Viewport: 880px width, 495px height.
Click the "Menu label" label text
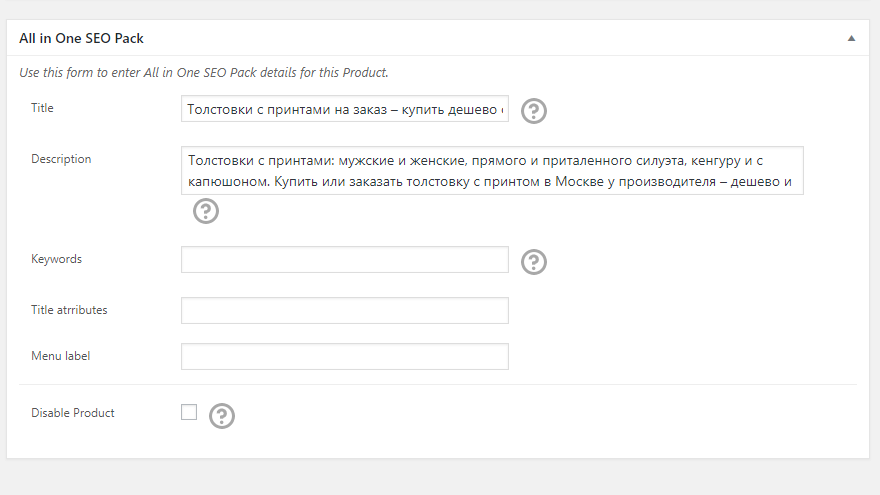61,356
